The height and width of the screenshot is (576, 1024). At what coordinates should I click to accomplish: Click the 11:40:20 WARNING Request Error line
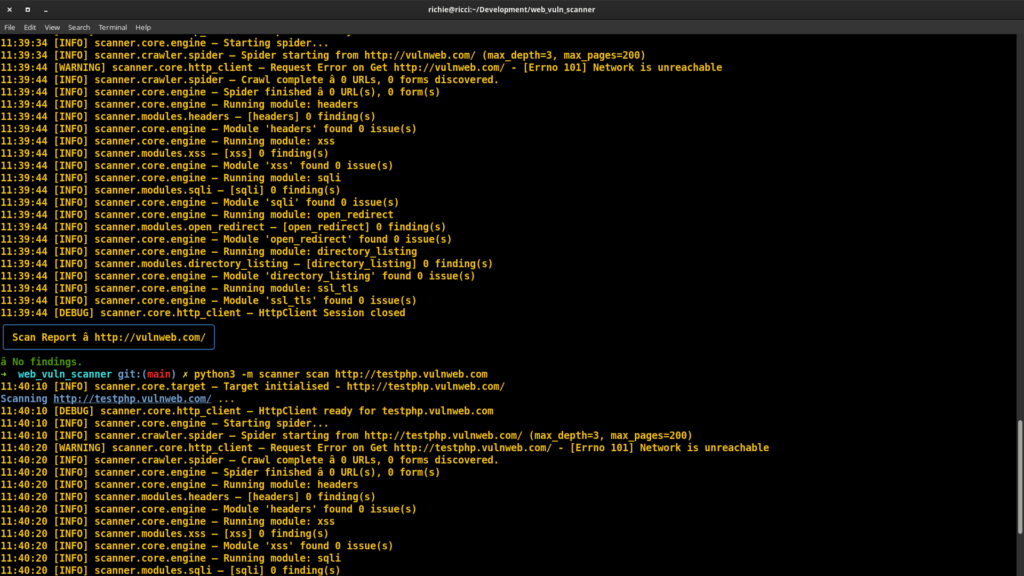pos(385,448)
